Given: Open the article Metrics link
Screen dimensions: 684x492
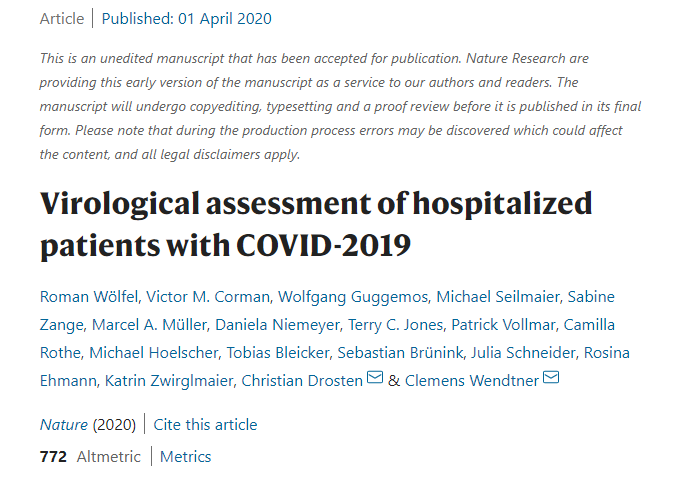Looking at the screenshot, I should tap(186, 456).
